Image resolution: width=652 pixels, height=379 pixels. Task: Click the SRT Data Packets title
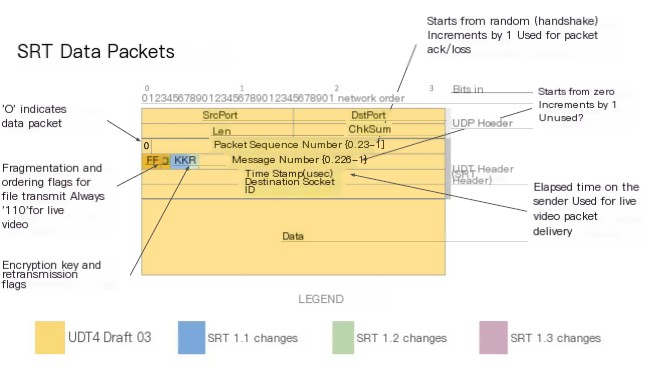point(96,52)
